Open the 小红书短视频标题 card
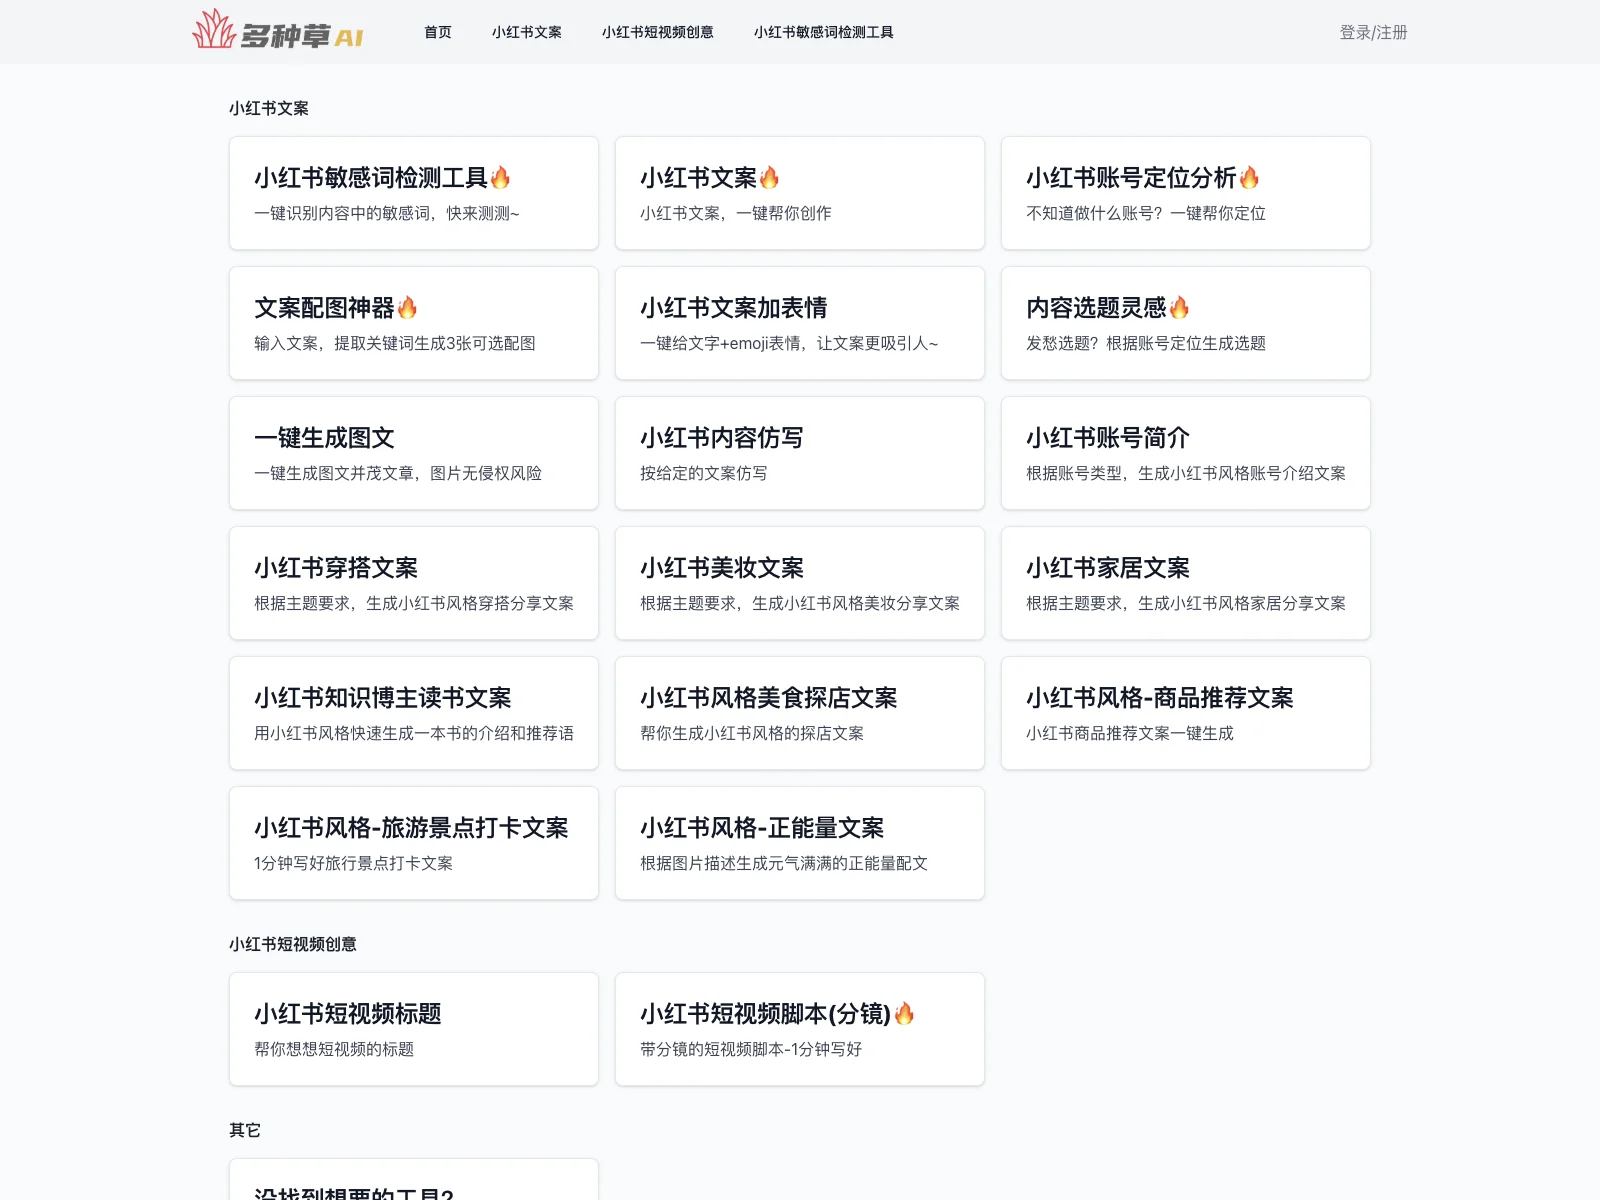 pyautogui.click(x=414, y=1029)
